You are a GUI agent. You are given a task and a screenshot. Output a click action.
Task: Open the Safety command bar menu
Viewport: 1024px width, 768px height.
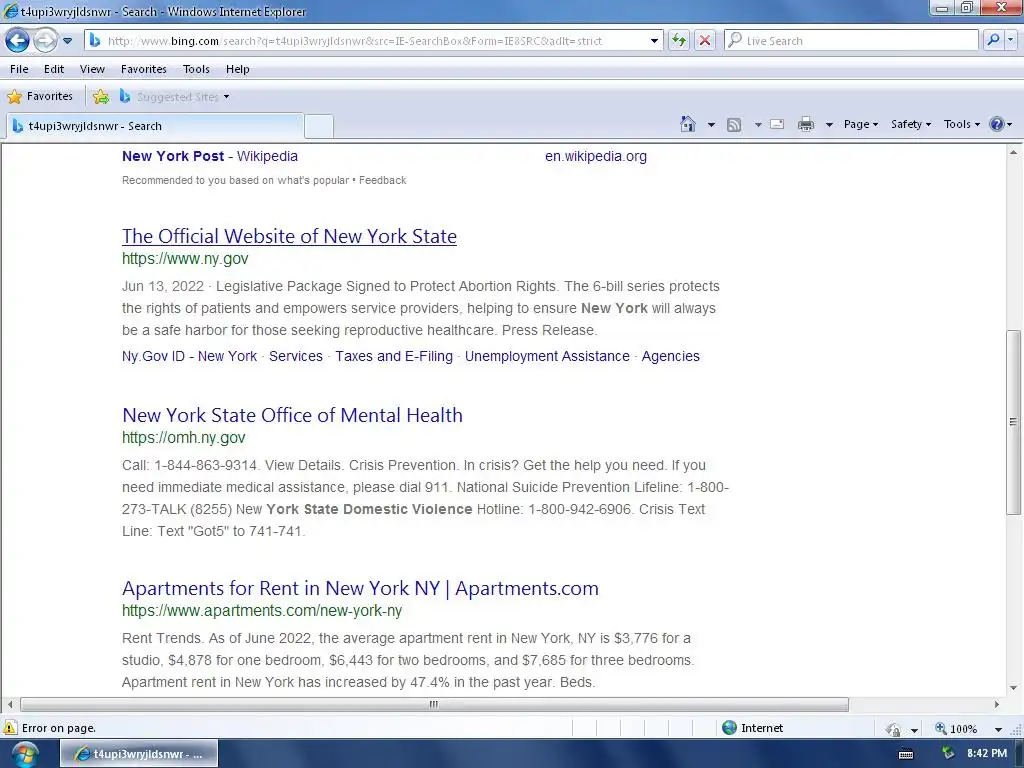pos(911,124)
